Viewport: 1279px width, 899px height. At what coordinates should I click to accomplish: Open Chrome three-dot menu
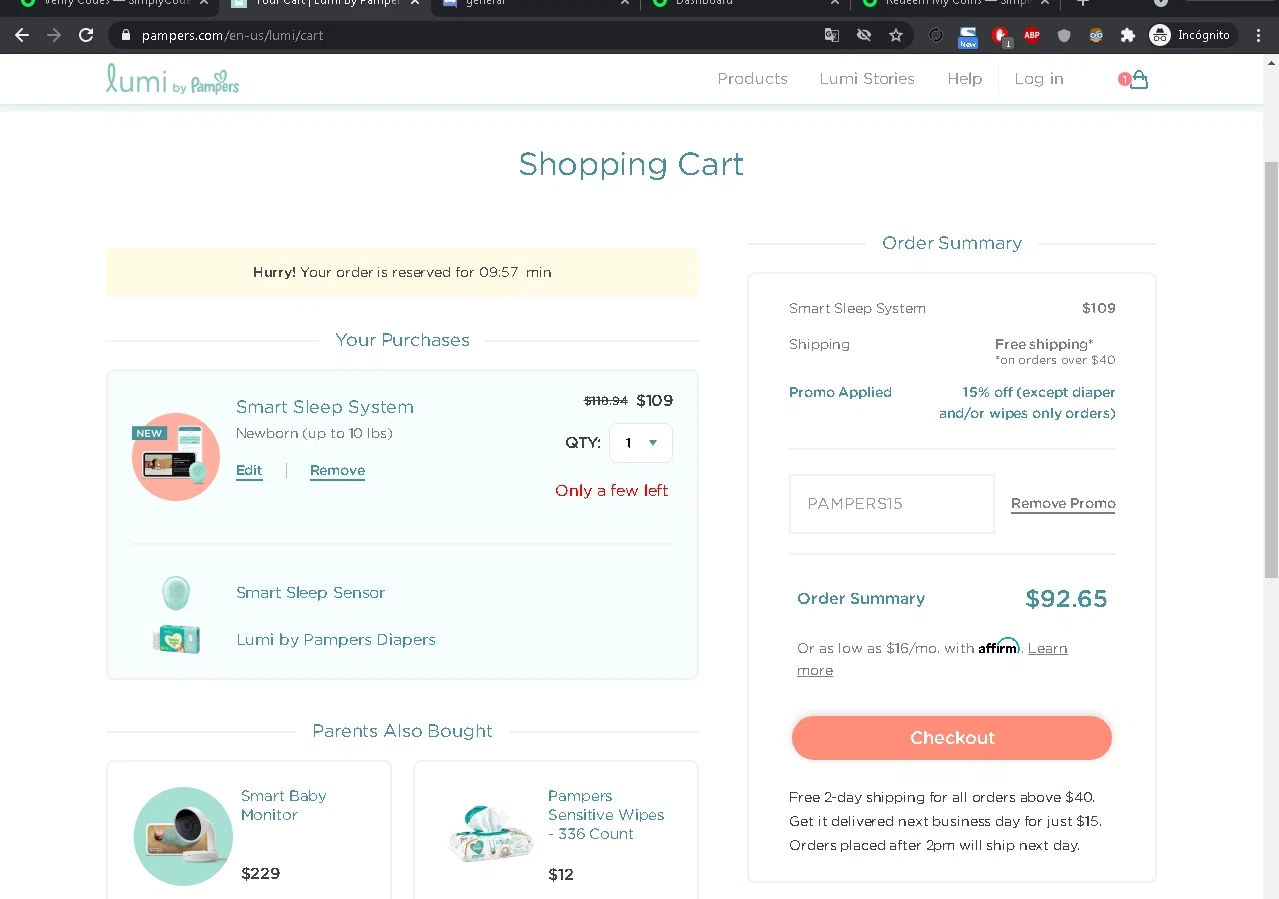[1259, 35]
